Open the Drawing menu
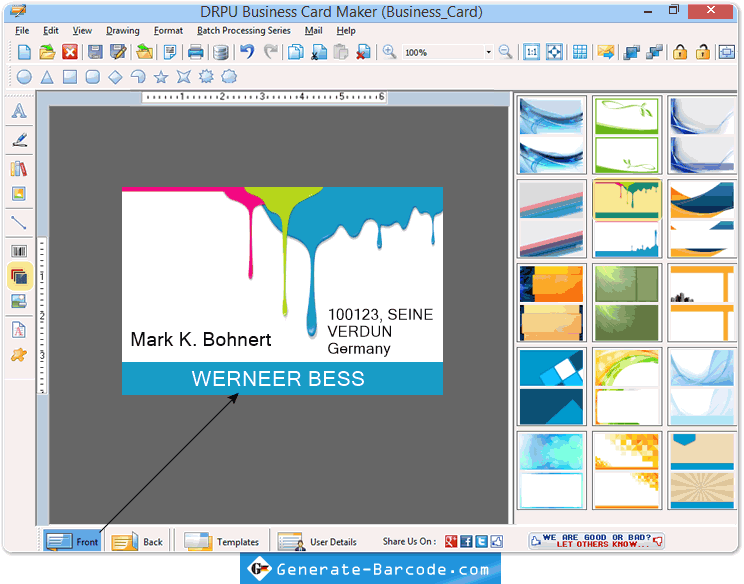 pyautogui.click(x=123, y=30)
